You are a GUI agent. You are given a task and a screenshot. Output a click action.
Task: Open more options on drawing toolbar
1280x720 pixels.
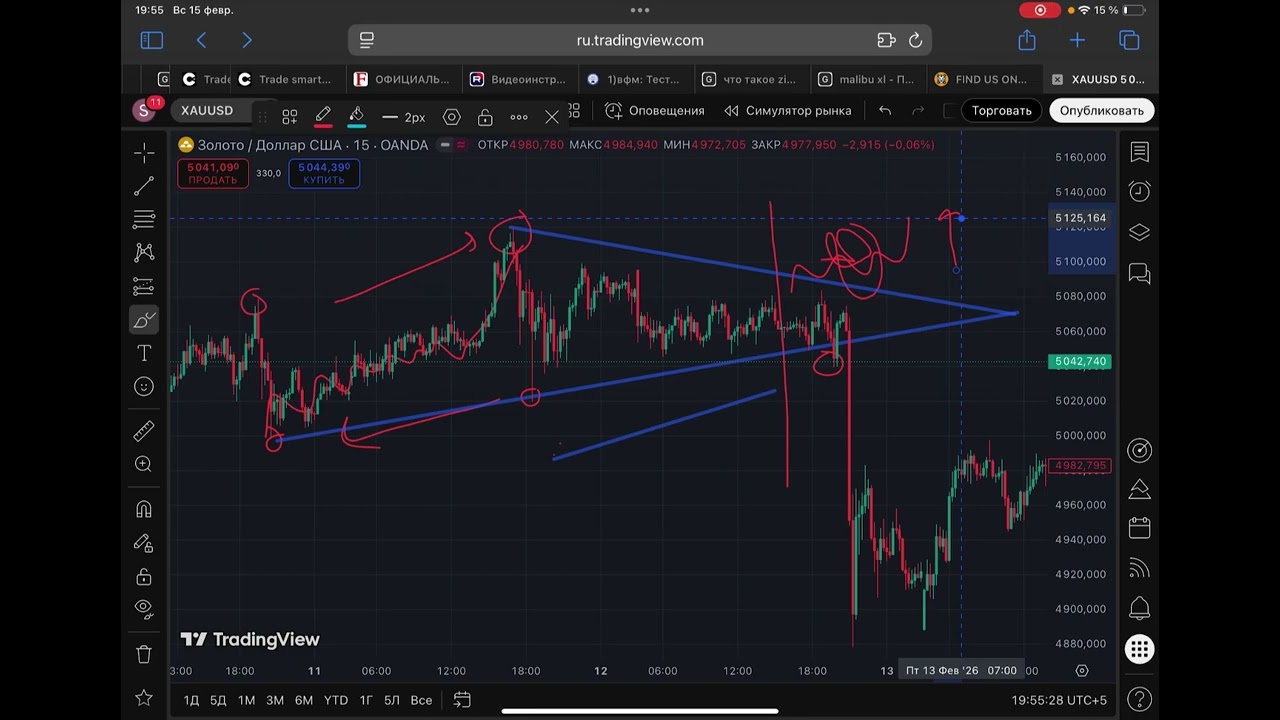(x=519, y=117)
